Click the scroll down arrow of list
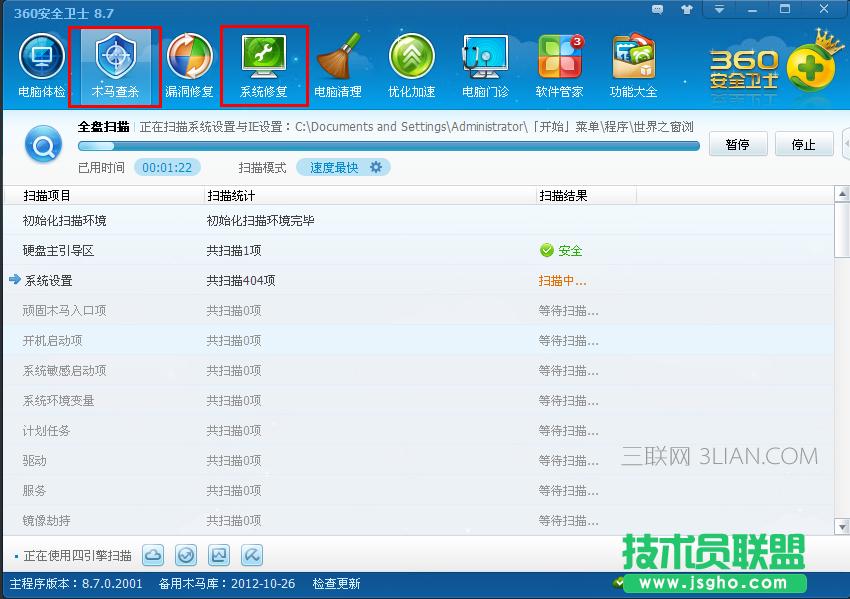The height and width of the screenshot is (599, 850). coord(842,526)
